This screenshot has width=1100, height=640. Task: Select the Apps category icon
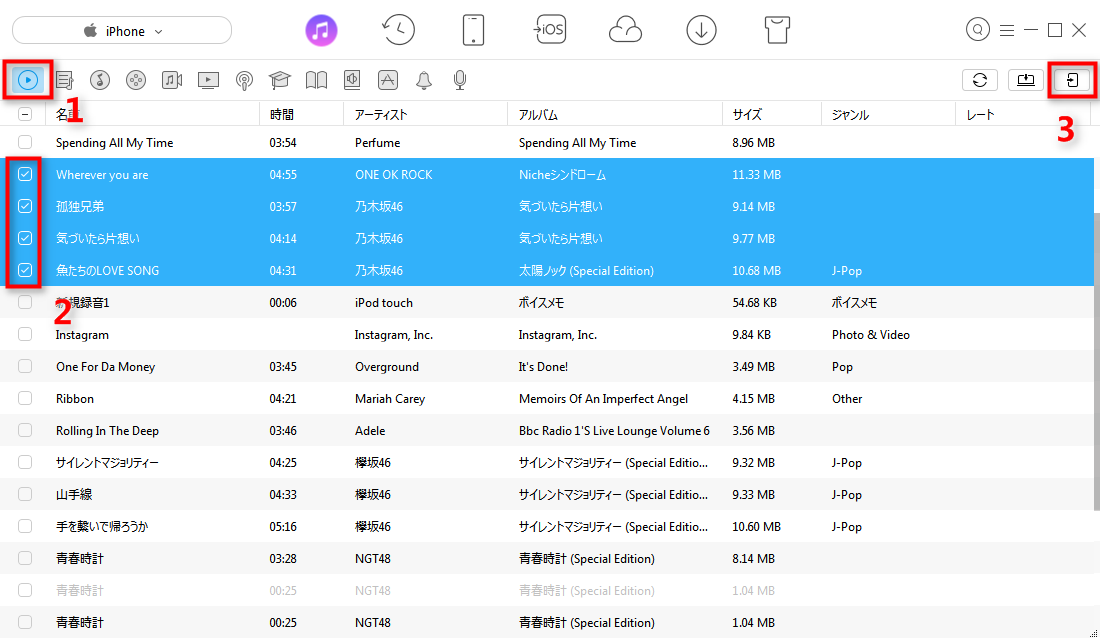pos(388,80)
